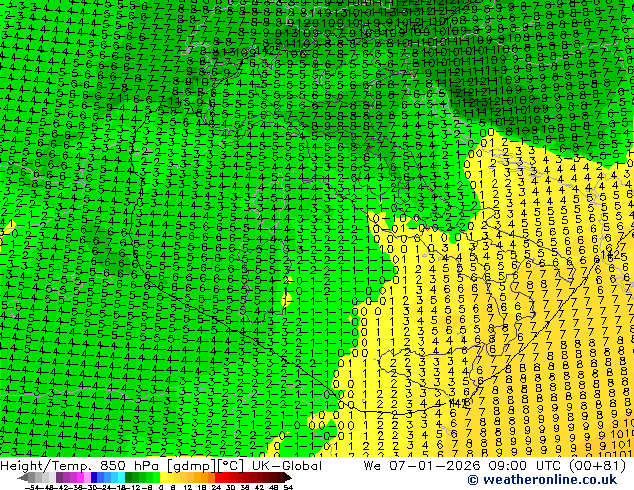Viewport: 634px width, 490px height.
Task: Click the '[gdmp]' unit label
Action: 192,466
